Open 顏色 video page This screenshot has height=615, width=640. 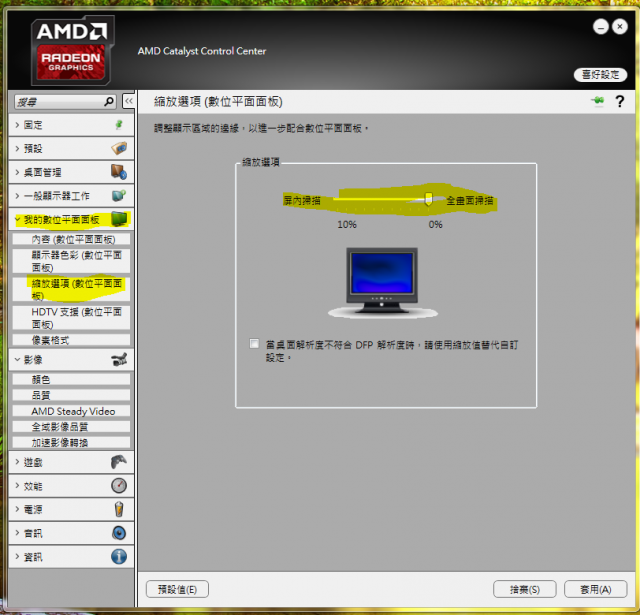[x=71, y=380]
